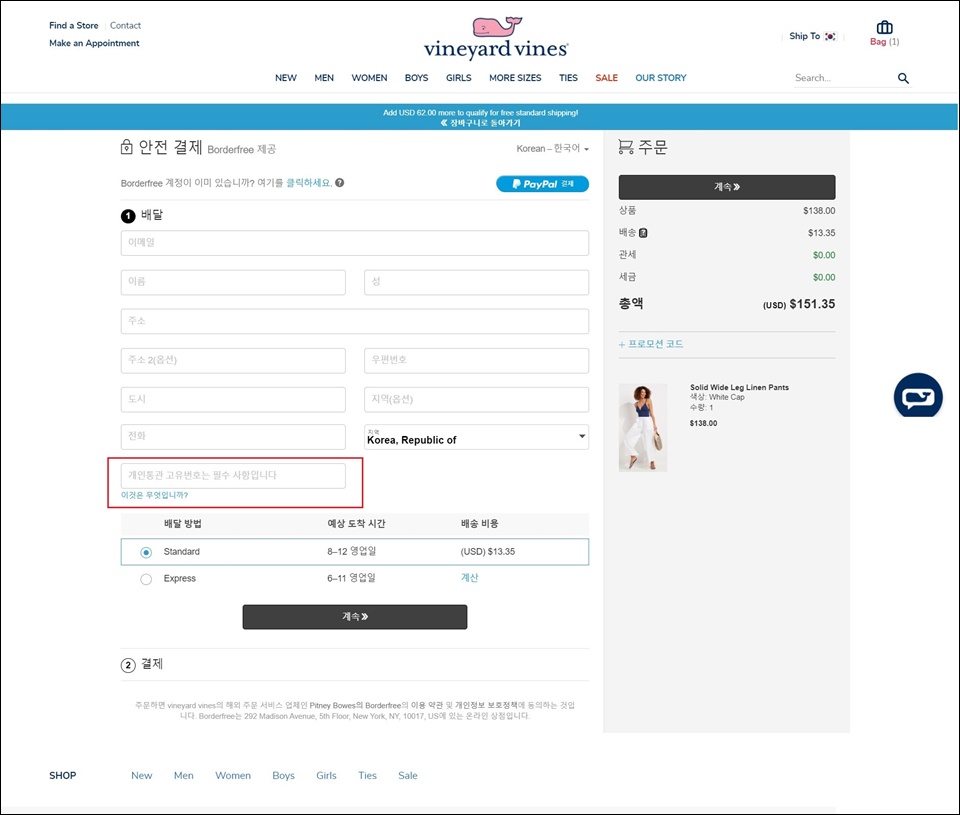Focus the 주소 address field

point(354,321)
